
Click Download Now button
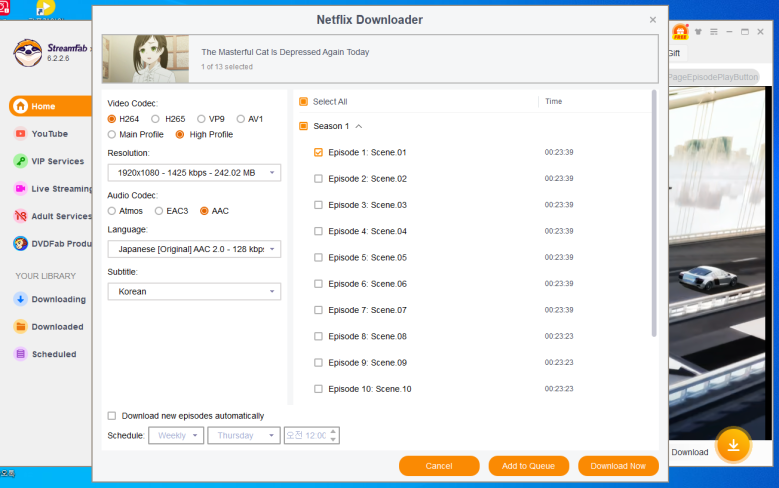click(618, 466)
